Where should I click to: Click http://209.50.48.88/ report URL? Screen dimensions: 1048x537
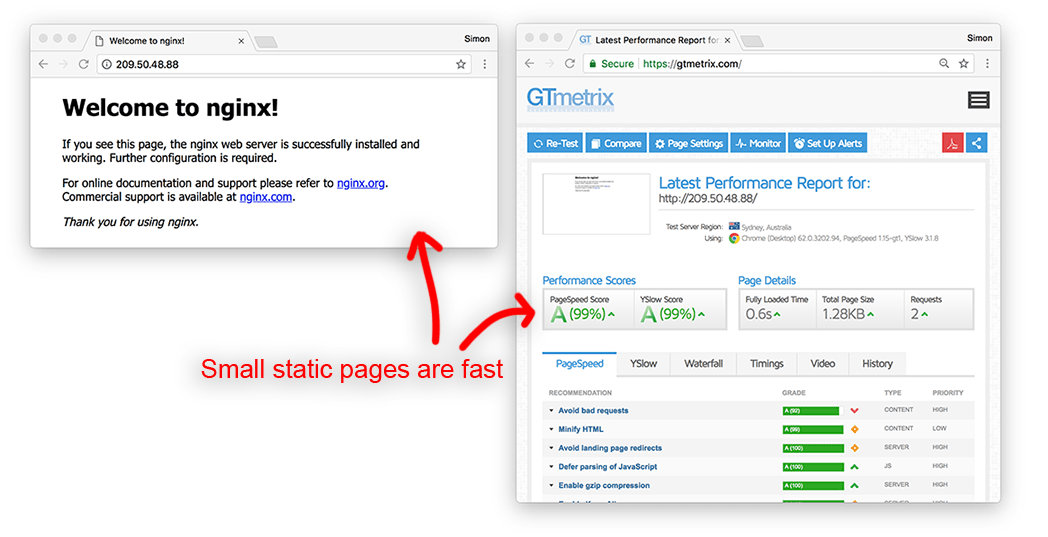pos(708,199)
